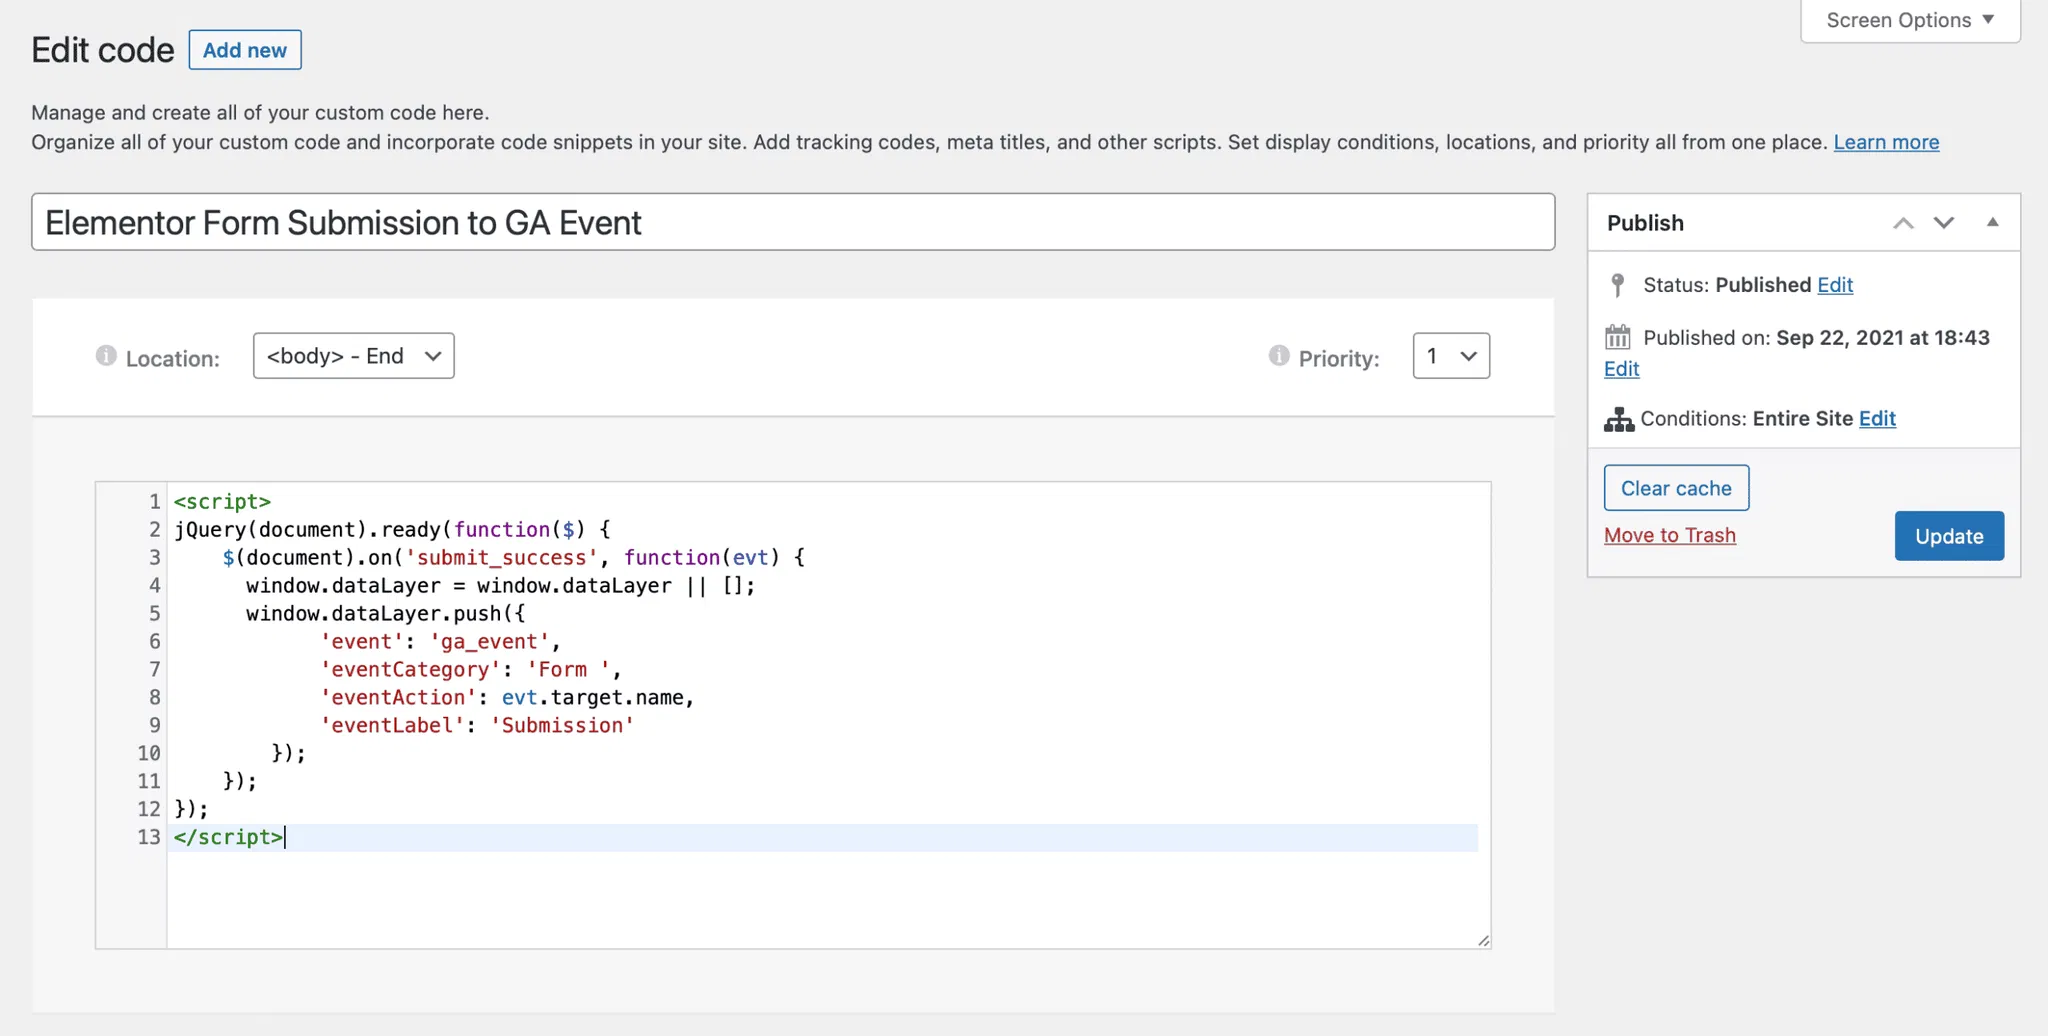The height and width of the screenshot is (1036, 2048).
Task: Click 'submit_success' string in code
Action: 501,557
